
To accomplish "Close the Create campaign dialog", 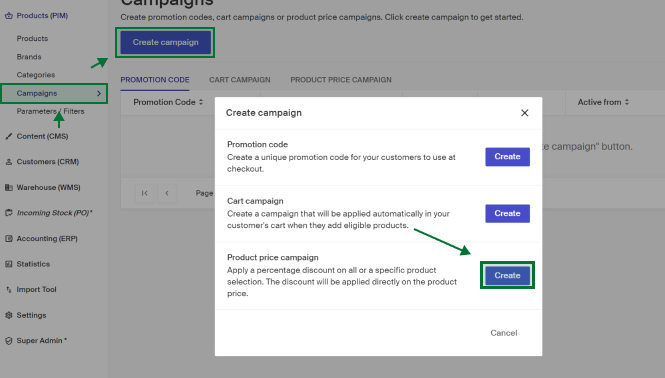I will pos(525,113).
